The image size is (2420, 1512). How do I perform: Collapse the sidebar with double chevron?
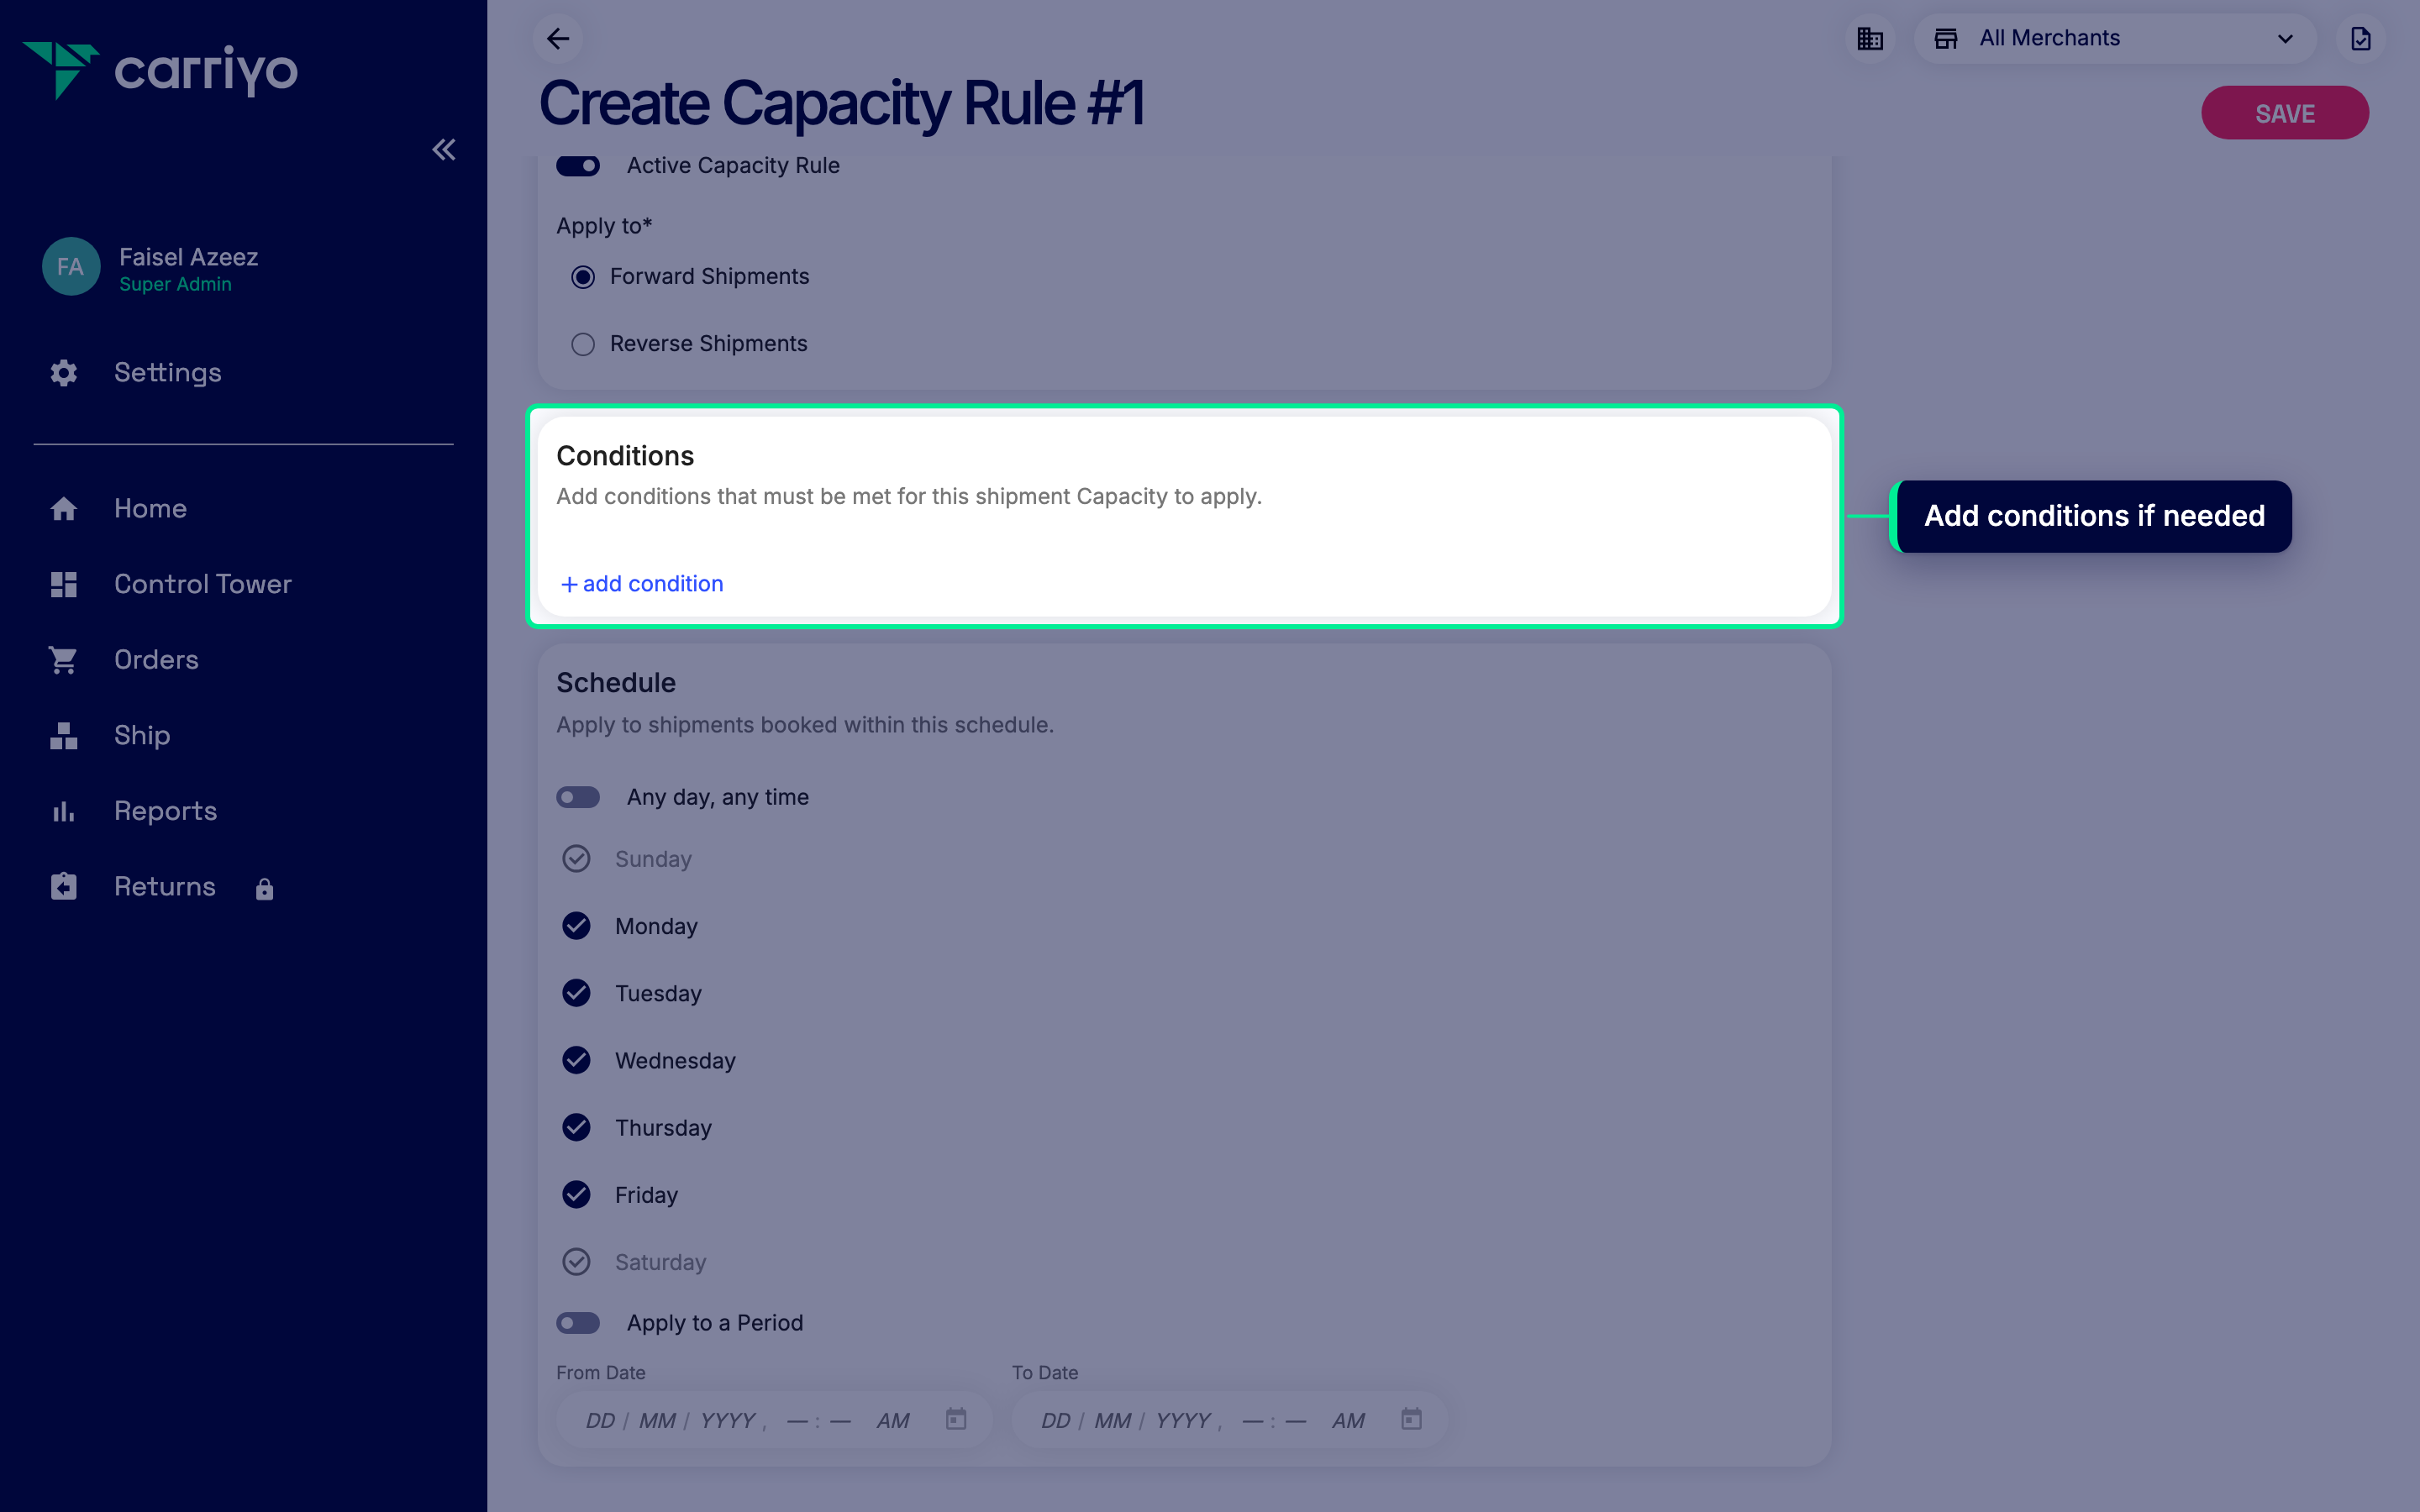click(444, 150)
